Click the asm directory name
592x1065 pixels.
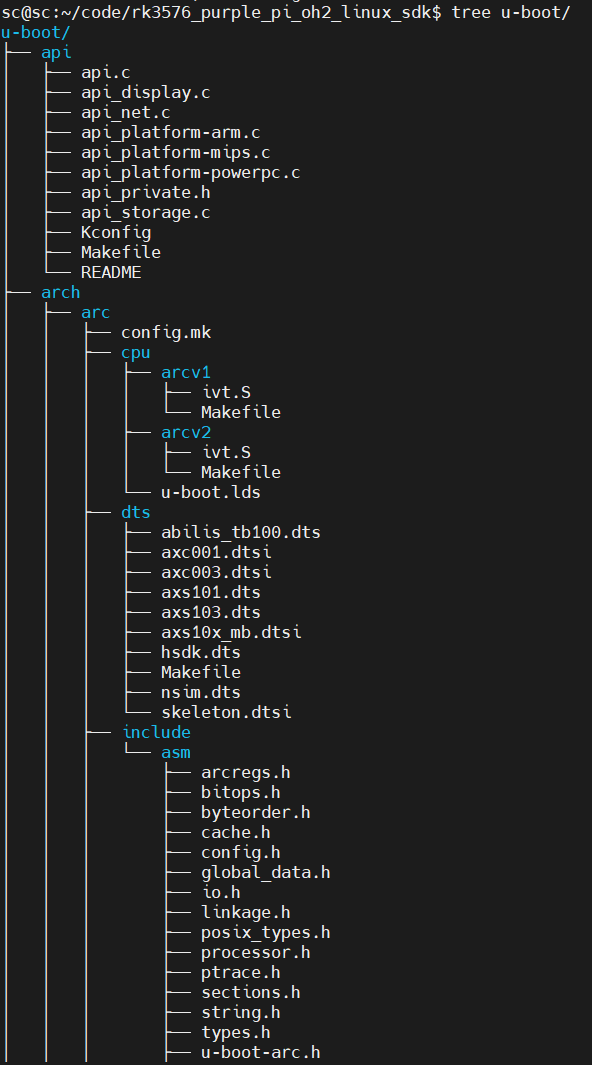coord(175,753)
